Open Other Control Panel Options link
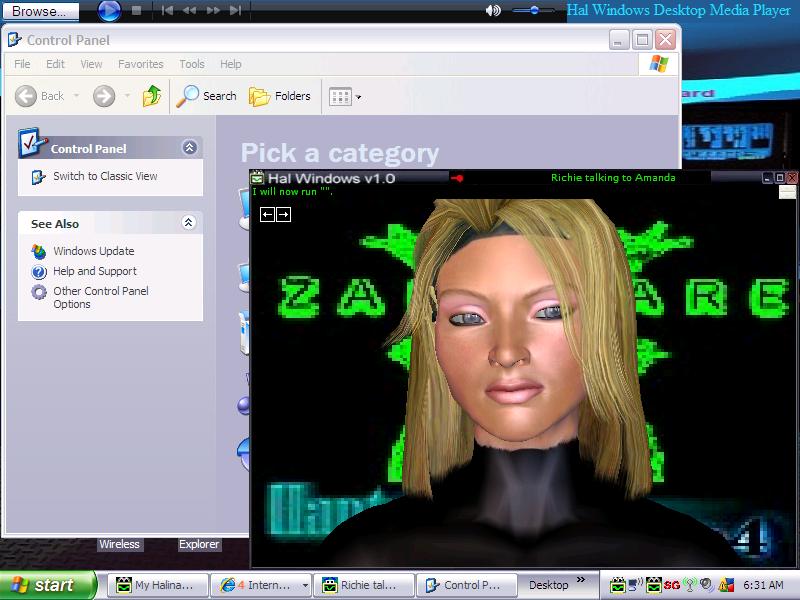The width and height of the screenshot is (800, 600). [101, 297]
